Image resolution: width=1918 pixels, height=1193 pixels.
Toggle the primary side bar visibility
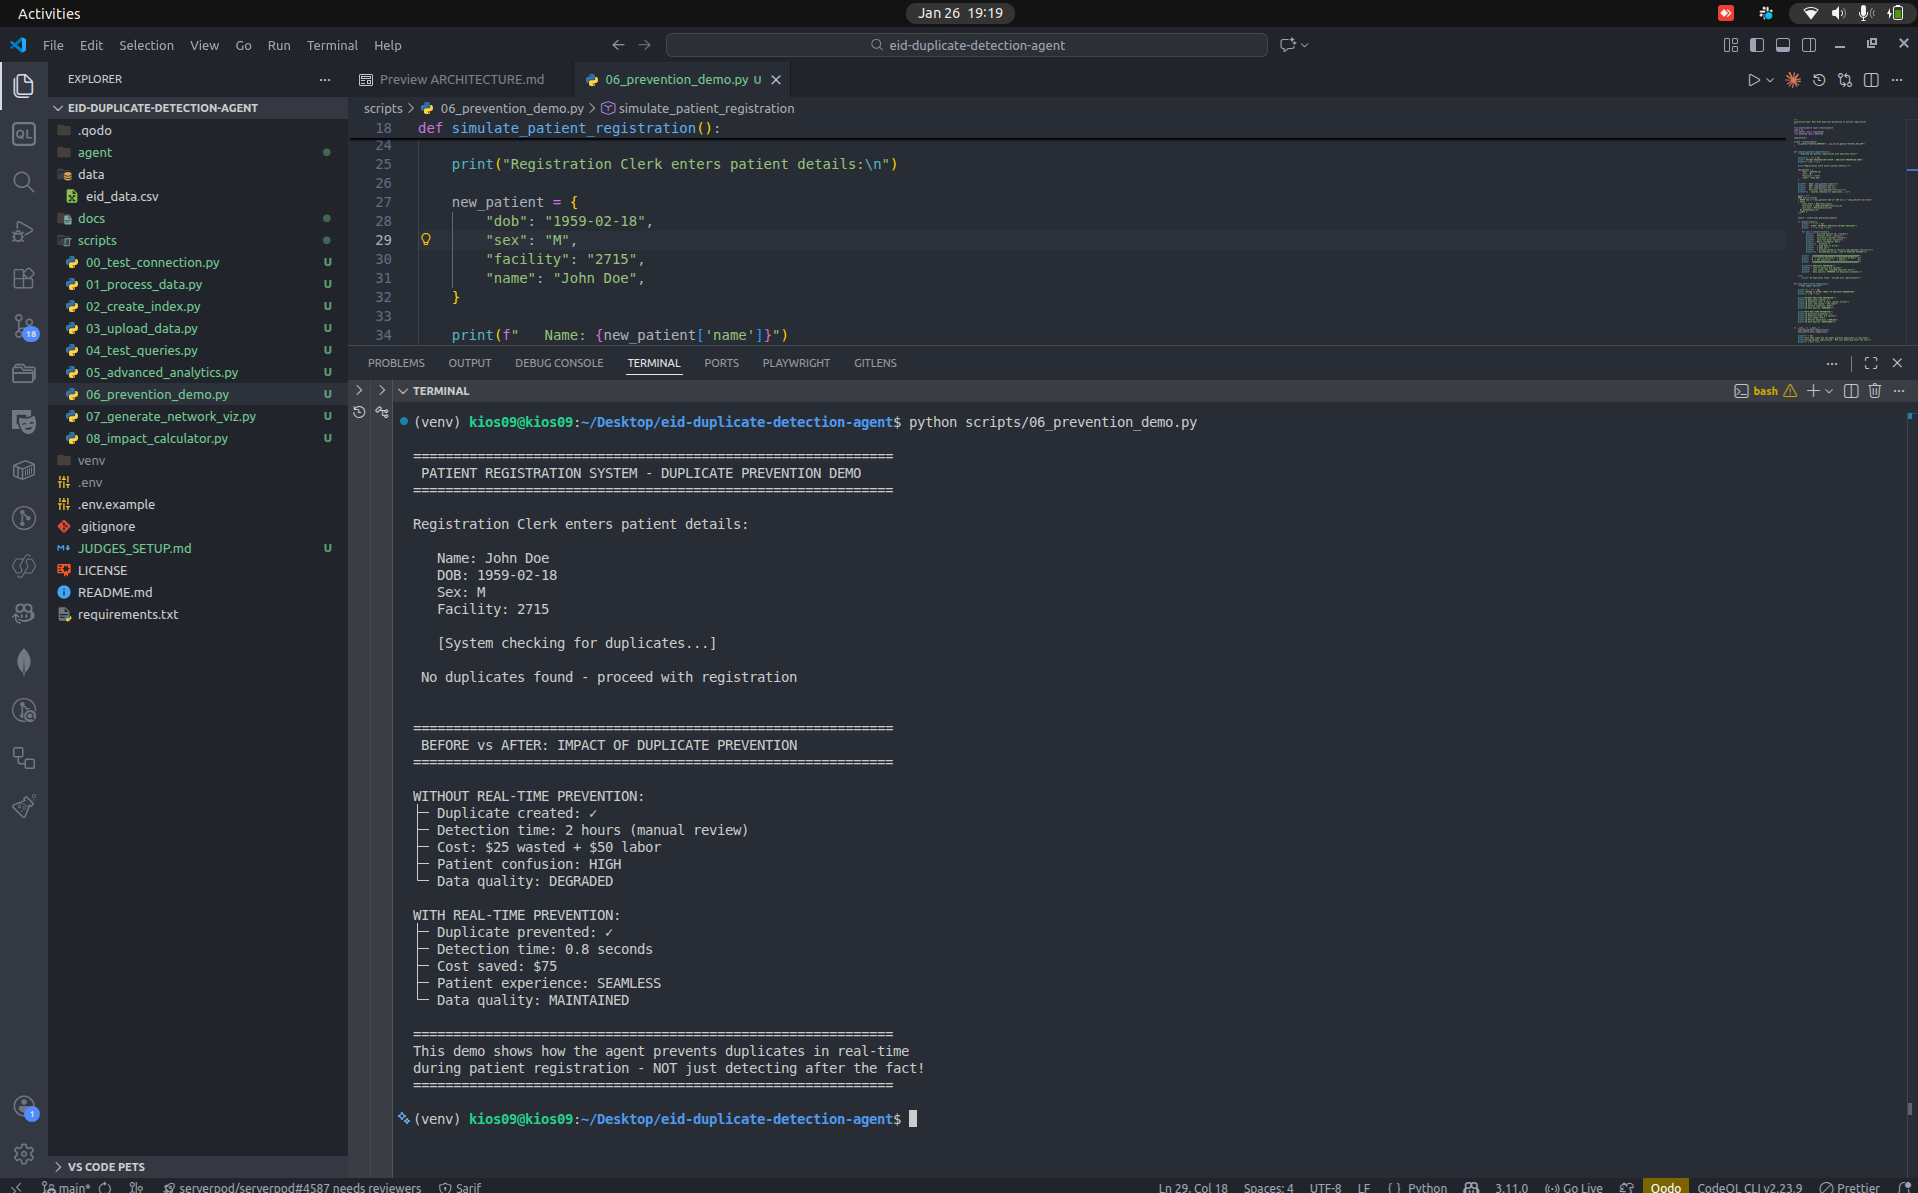(x=1757, y=45)
